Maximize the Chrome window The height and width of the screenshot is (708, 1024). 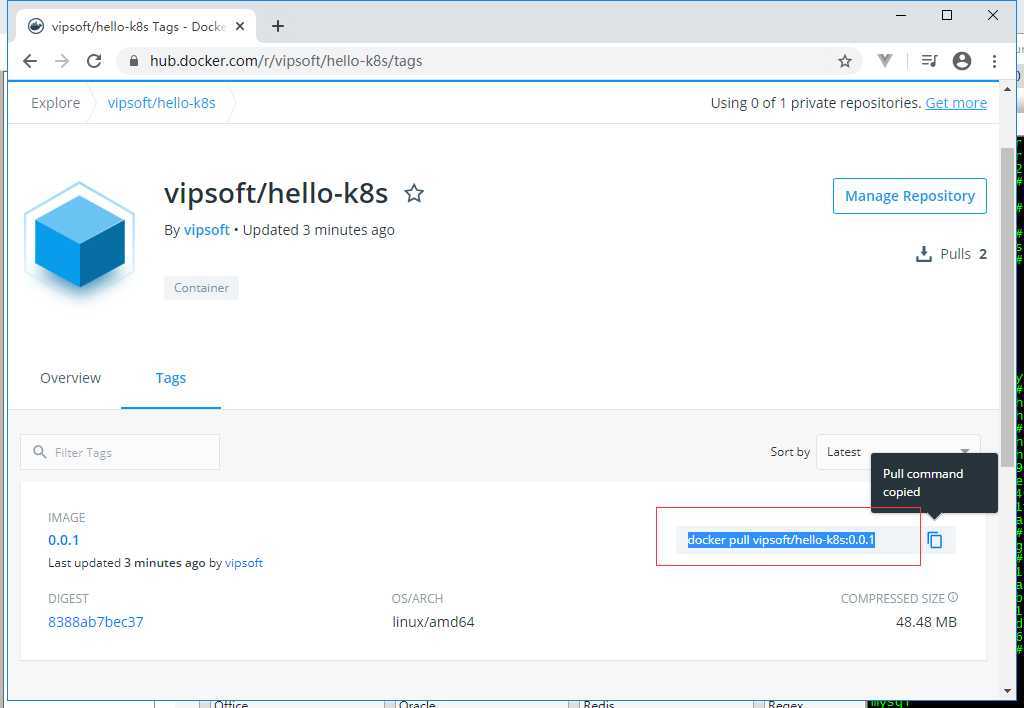click(947, 15)
